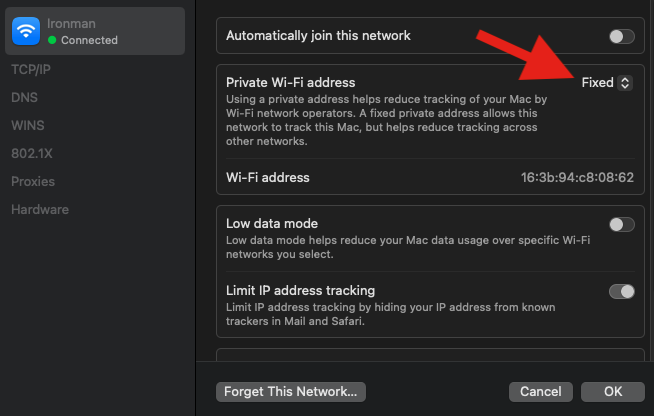Turn off Limit IP address tracking

pyautogui.click(x=621, y=291)
